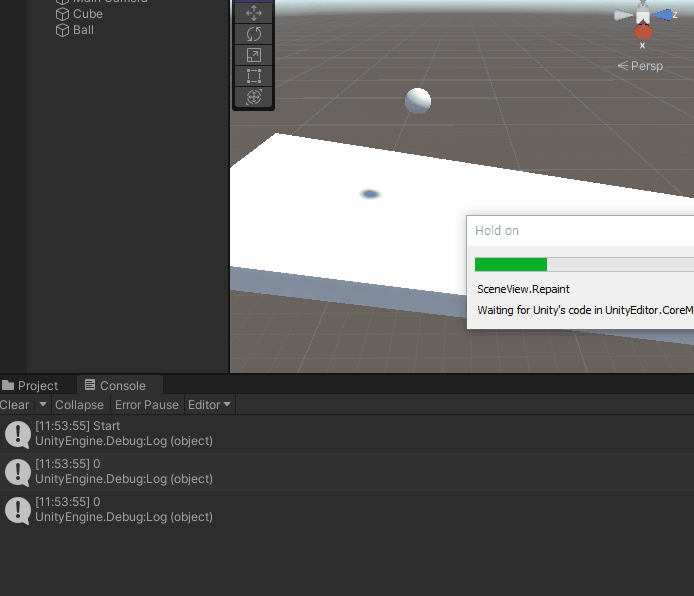Screen dimensions: 694x596
Task: Click the 'Hold on' dialog title
Action: tap(497, 231)
